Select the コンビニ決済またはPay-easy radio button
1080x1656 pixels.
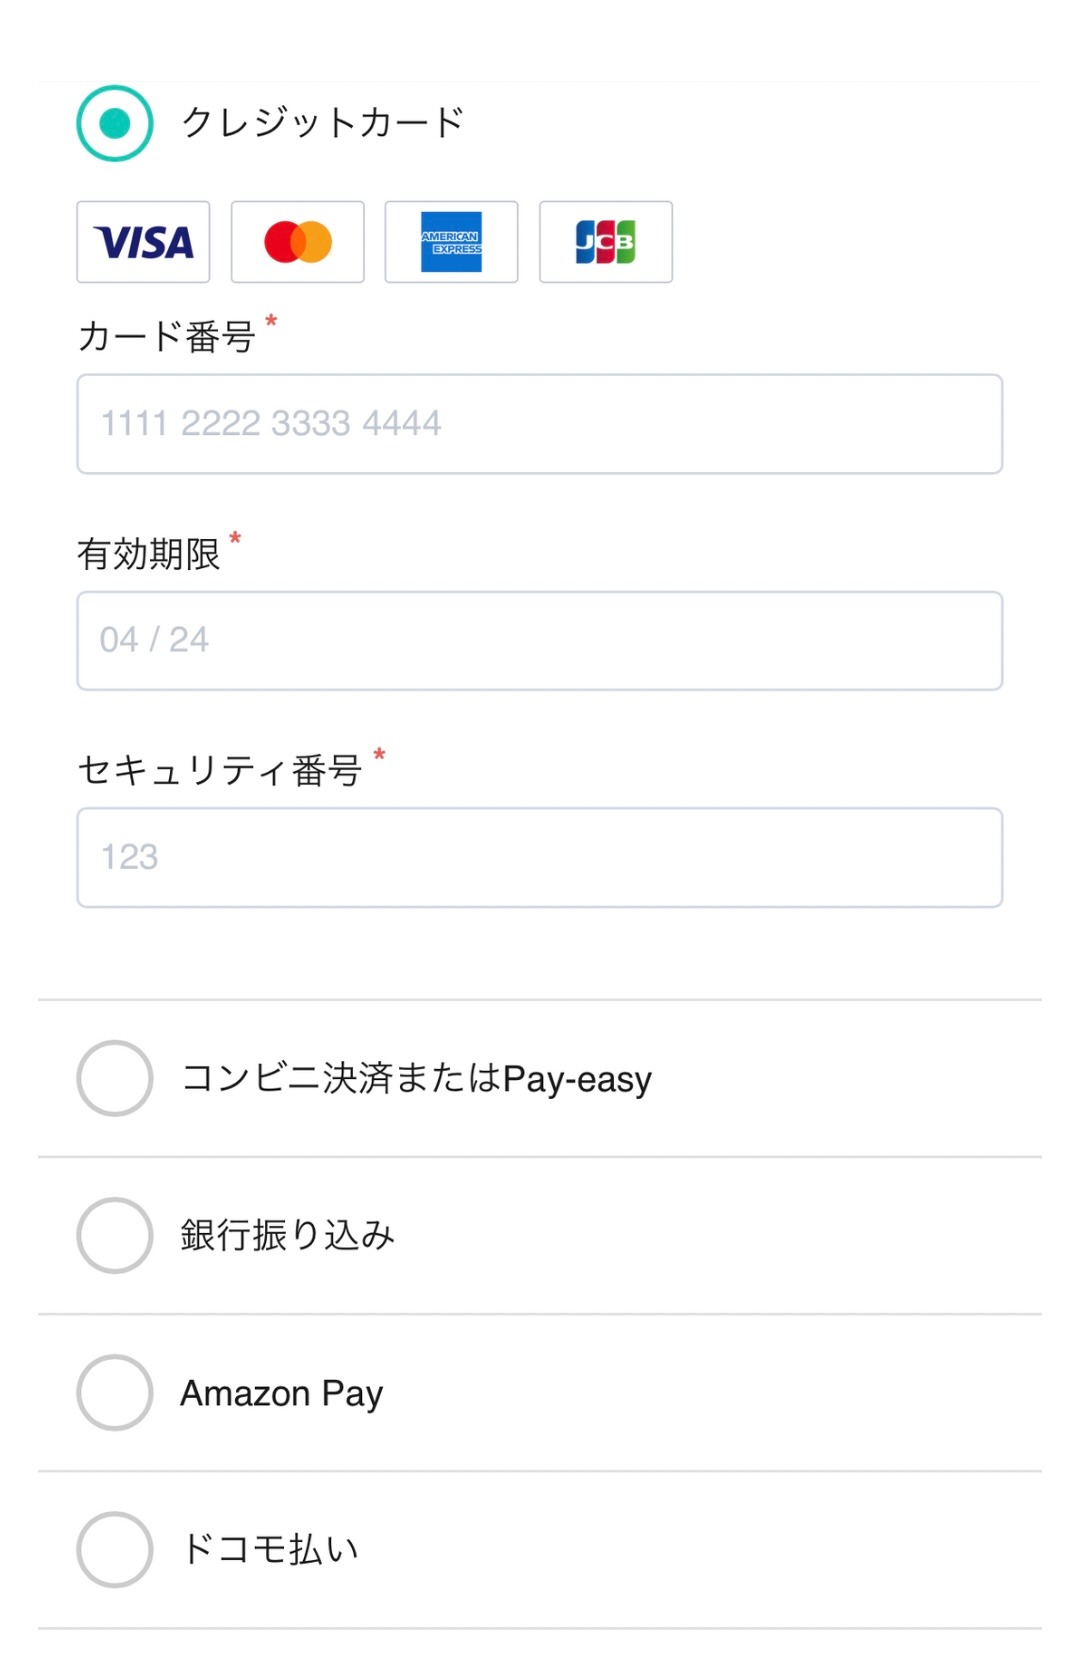115,1078
